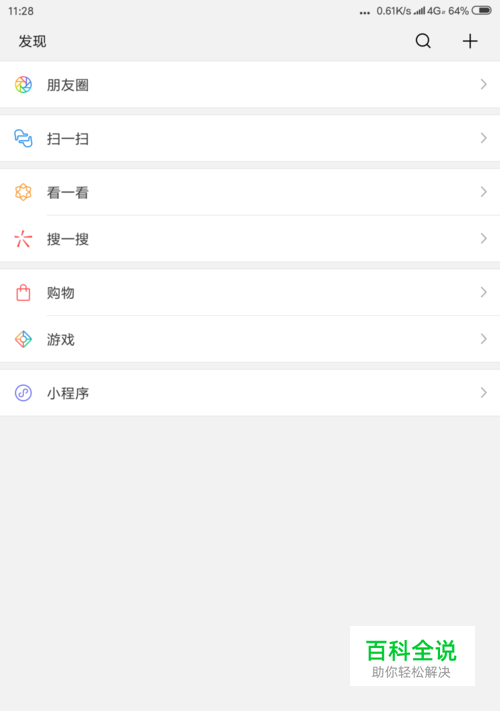Open the 朋友圈 chevron arrow
500x711 pixels.
point(484,84)
